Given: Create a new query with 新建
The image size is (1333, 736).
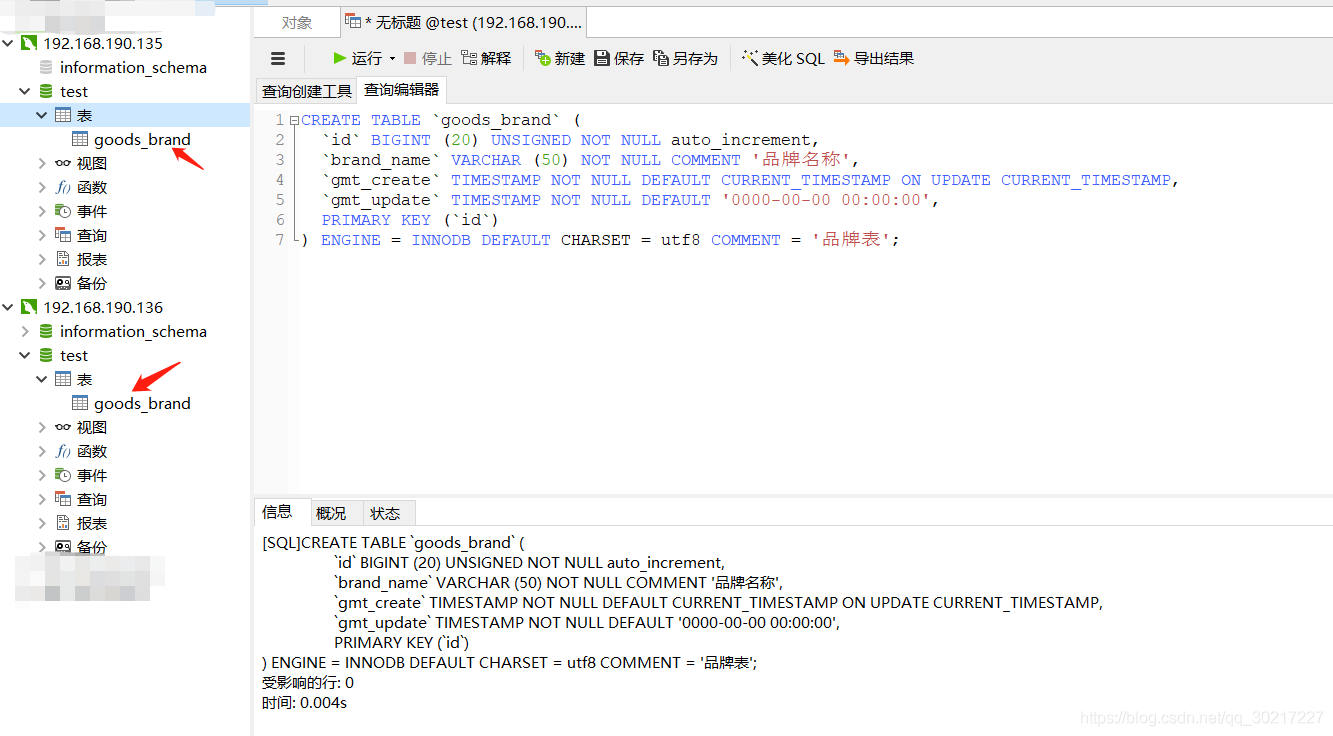Looking at the screenshot, I should [x=560, y=59].
